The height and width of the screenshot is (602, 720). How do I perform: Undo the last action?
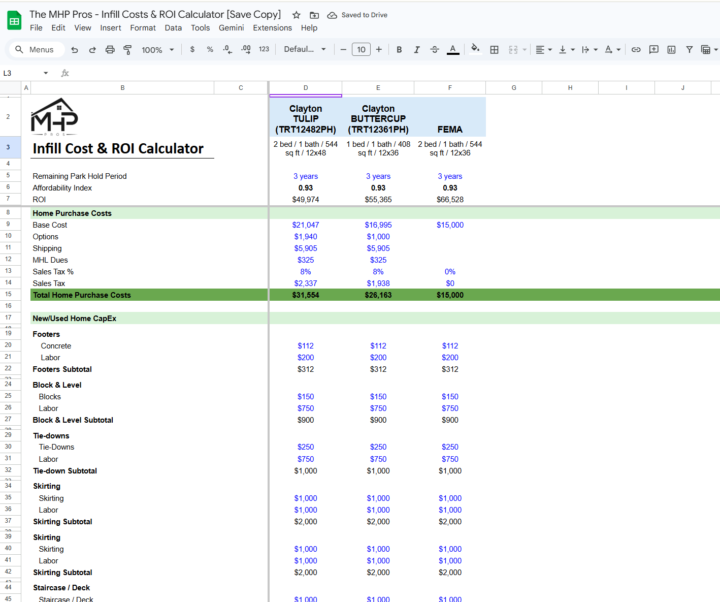(x=74, y=50)
